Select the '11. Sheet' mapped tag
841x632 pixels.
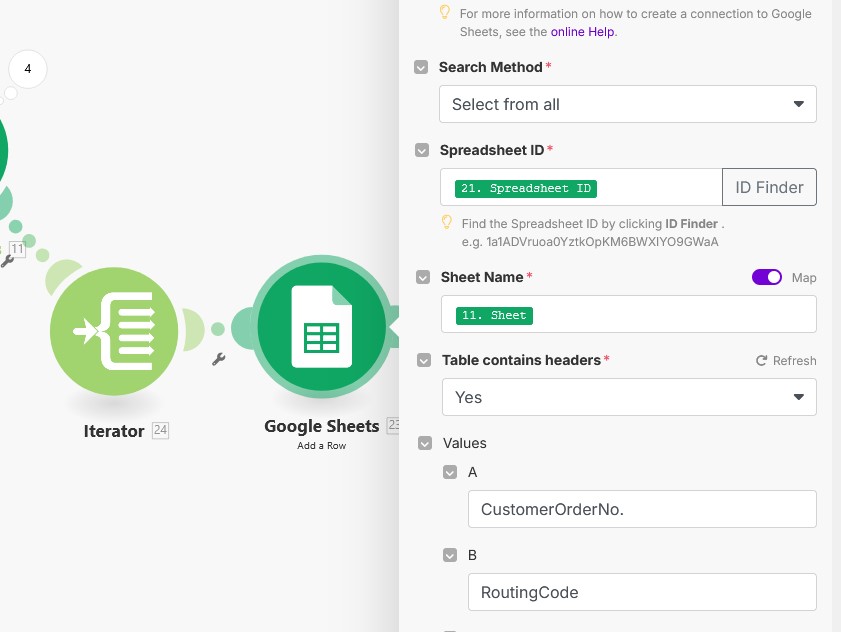[494, 315]
